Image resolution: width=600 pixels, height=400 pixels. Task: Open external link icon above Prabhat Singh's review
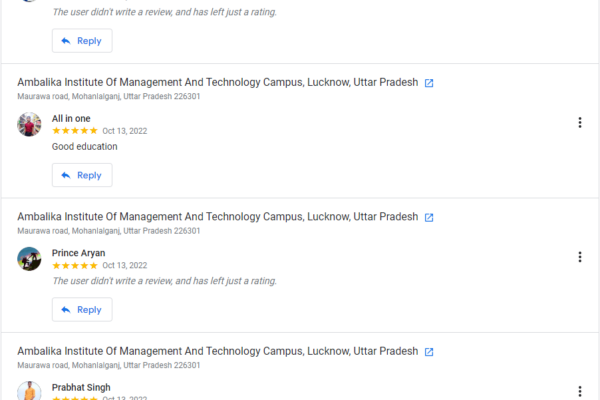pos(429,352)
